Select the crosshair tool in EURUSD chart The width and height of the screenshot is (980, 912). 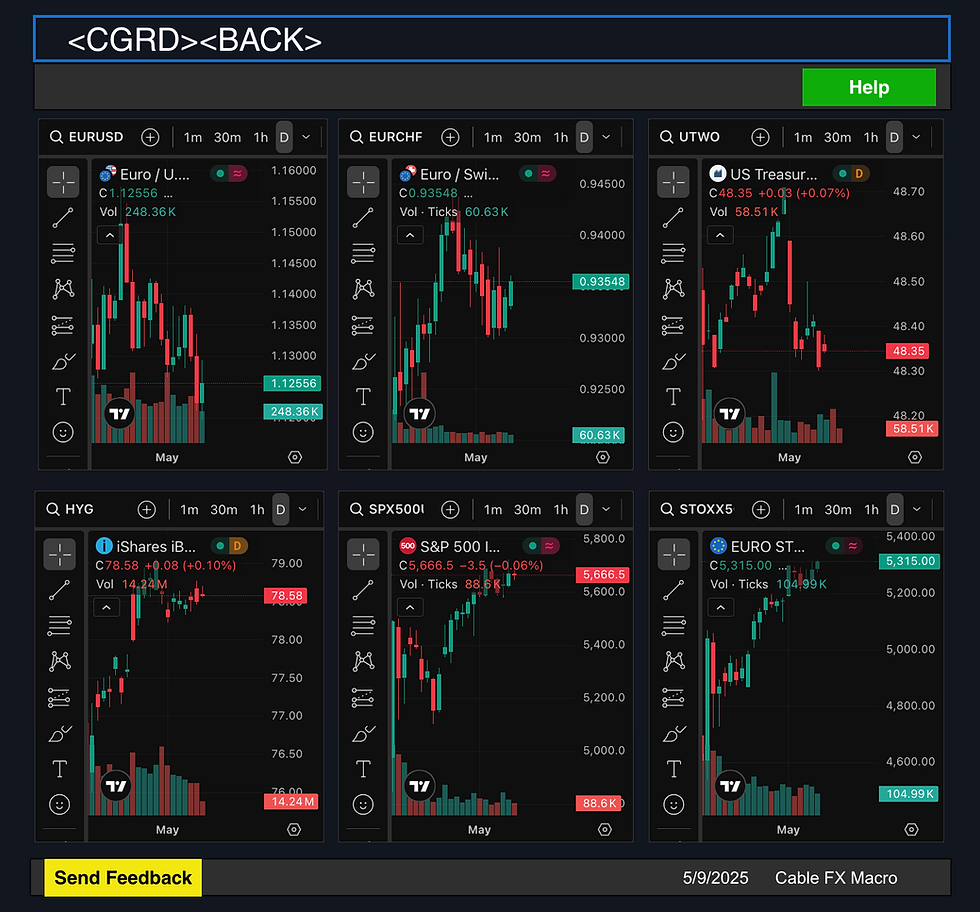pyautogui.click(x=62, y=182)
